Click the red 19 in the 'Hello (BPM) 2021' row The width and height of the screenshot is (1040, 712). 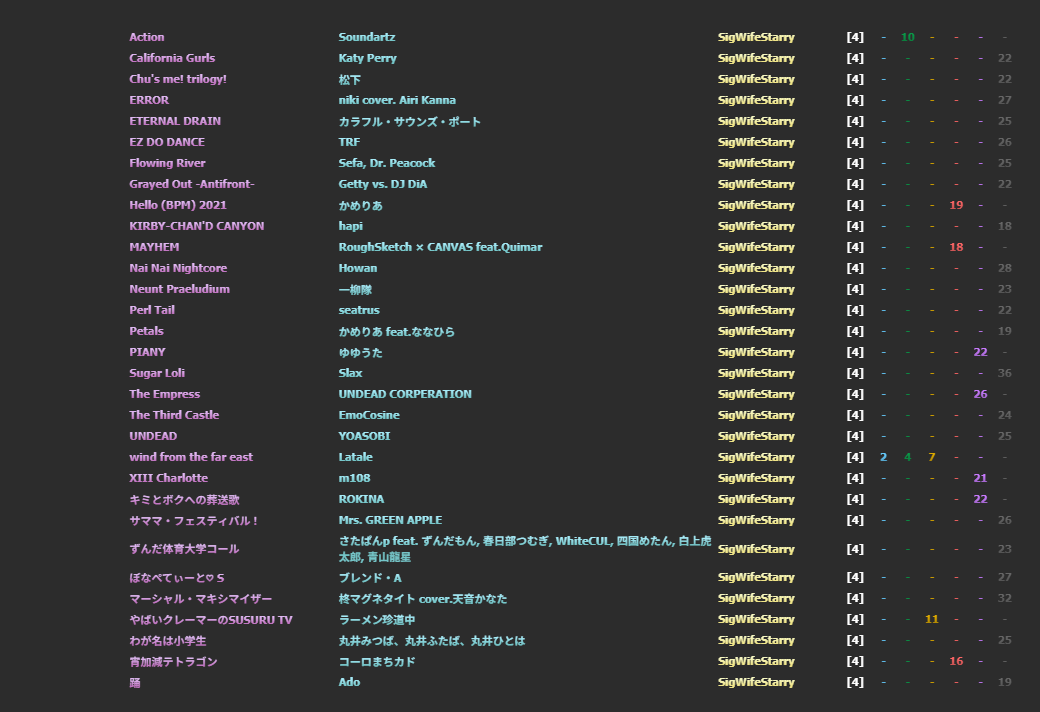pyautogui.click(x=956, y=205)
